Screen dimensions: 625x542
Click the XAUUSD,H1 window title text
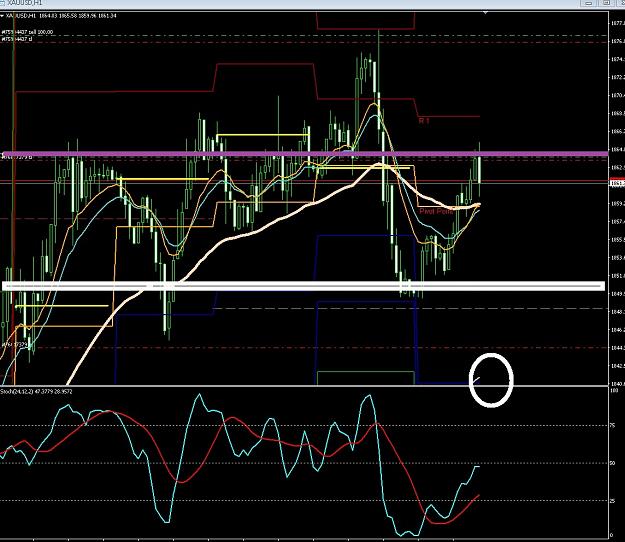(x=25, y=3)
